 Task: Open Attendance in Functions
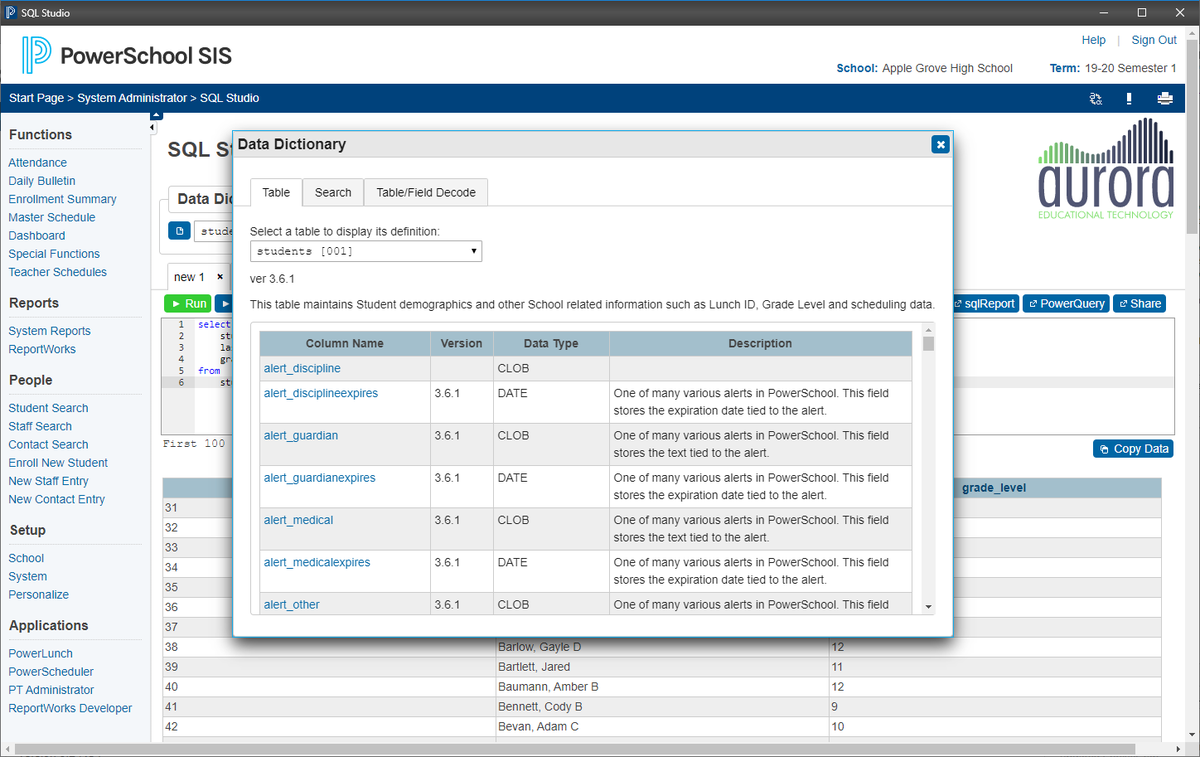[x=38, y=163]
